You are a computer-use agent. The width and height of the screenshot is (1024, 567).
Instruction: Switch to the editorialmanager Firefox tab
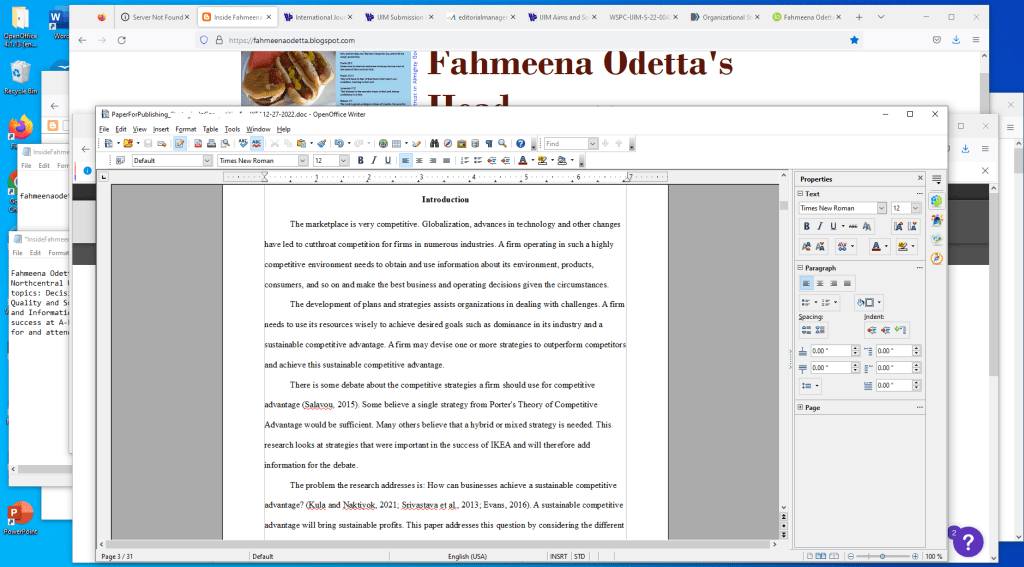tap(481, 17)
